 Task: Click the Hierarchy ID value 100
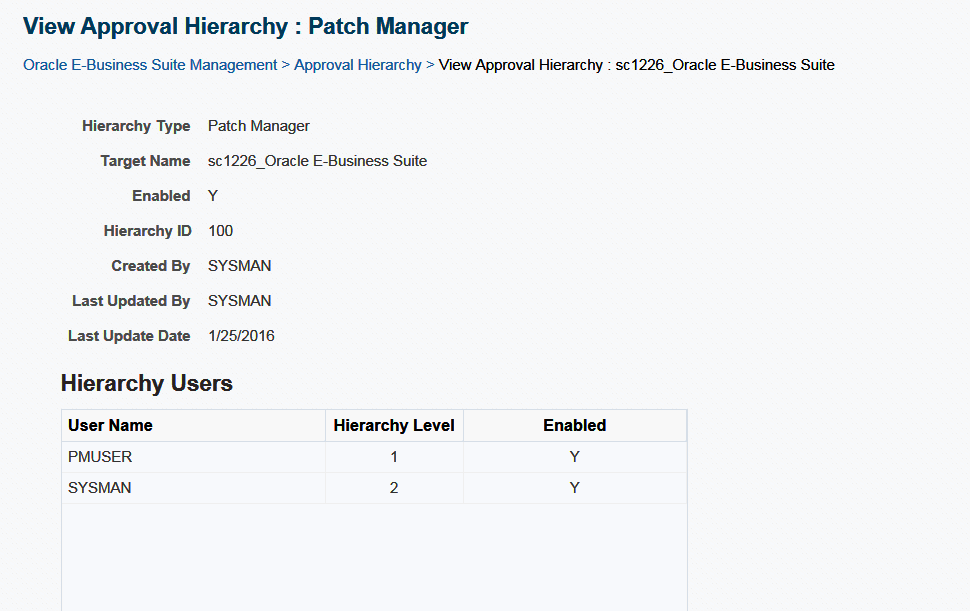tap(220, 231)
